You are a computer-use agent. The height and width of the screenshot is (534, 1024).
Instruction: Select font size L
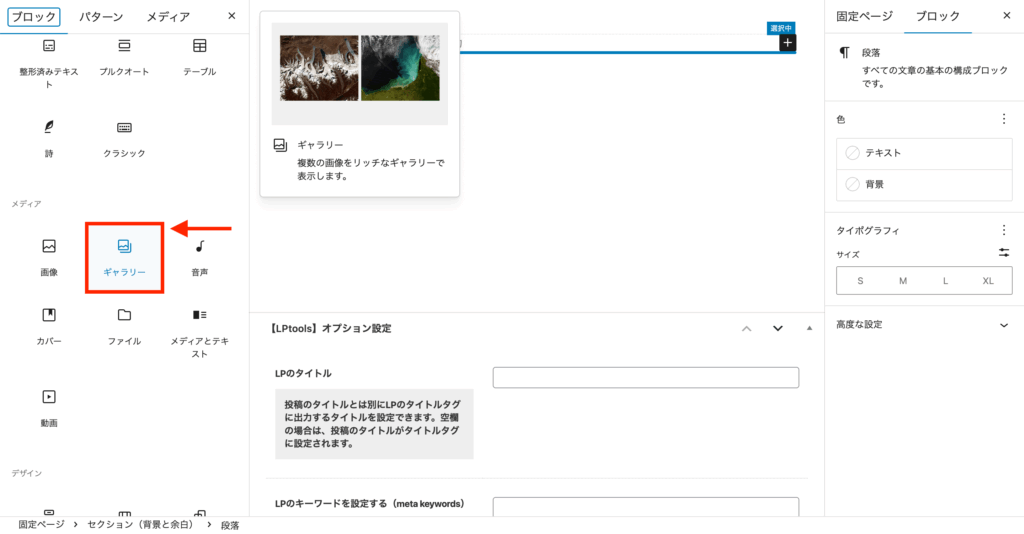point(945,281)
